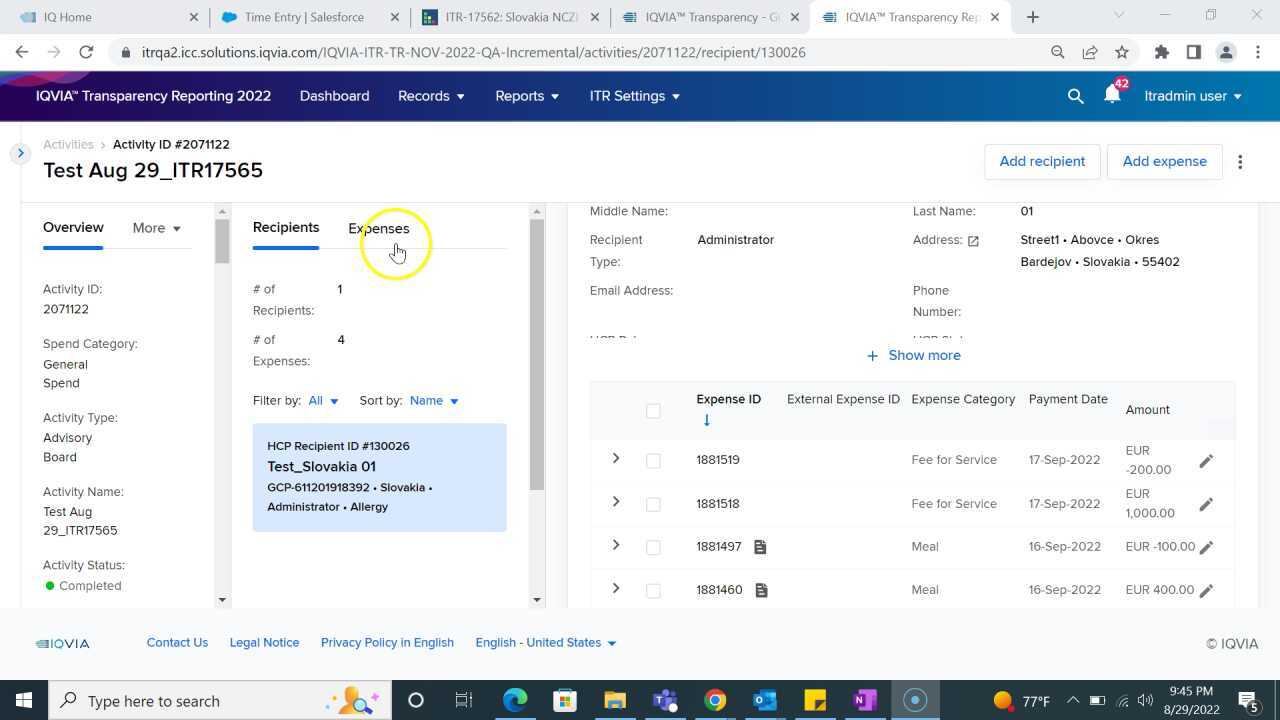Click the Add expense button
The image size is (1280, 720).
(1164, 162)
